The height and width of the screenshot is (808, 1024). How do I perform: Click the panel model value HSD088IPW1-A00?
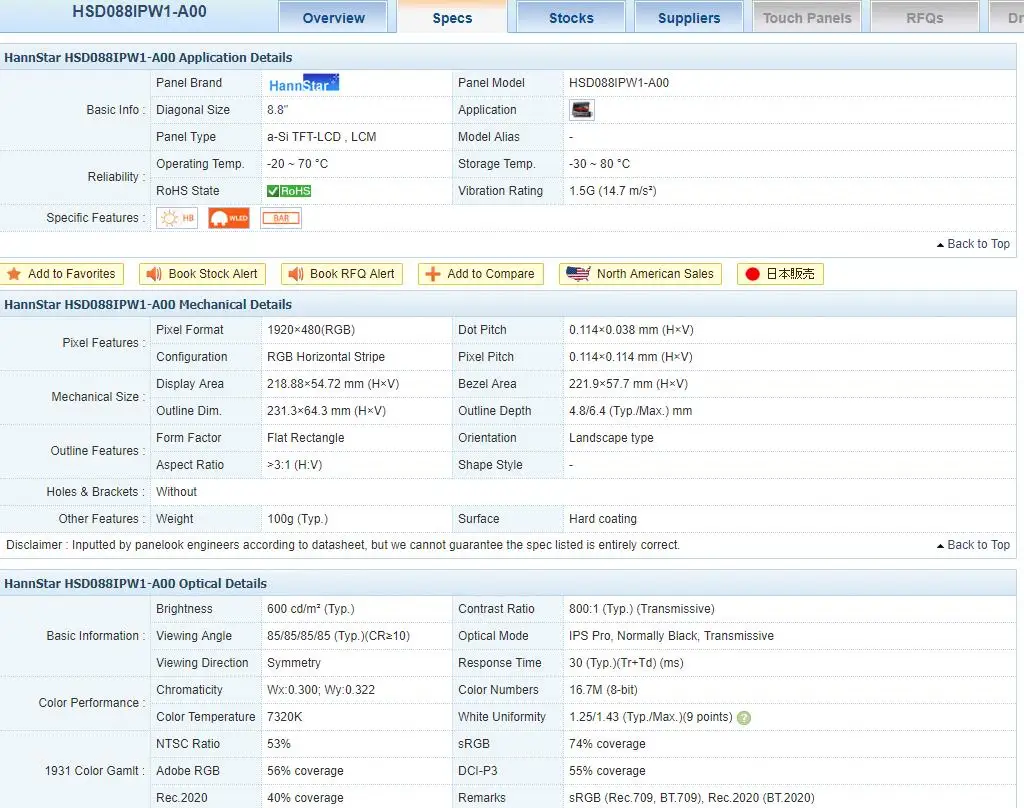pyautogui.click(x=618, y=83)
